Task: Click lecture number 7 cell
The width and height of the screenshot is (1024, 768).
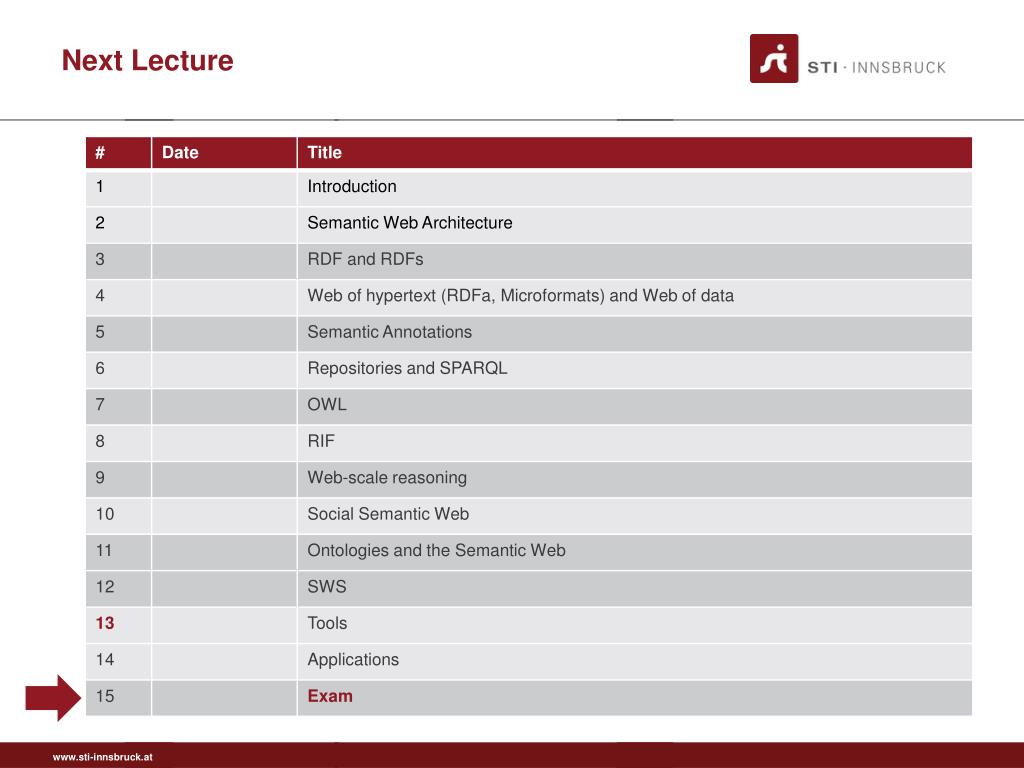Action: point(118,407)
